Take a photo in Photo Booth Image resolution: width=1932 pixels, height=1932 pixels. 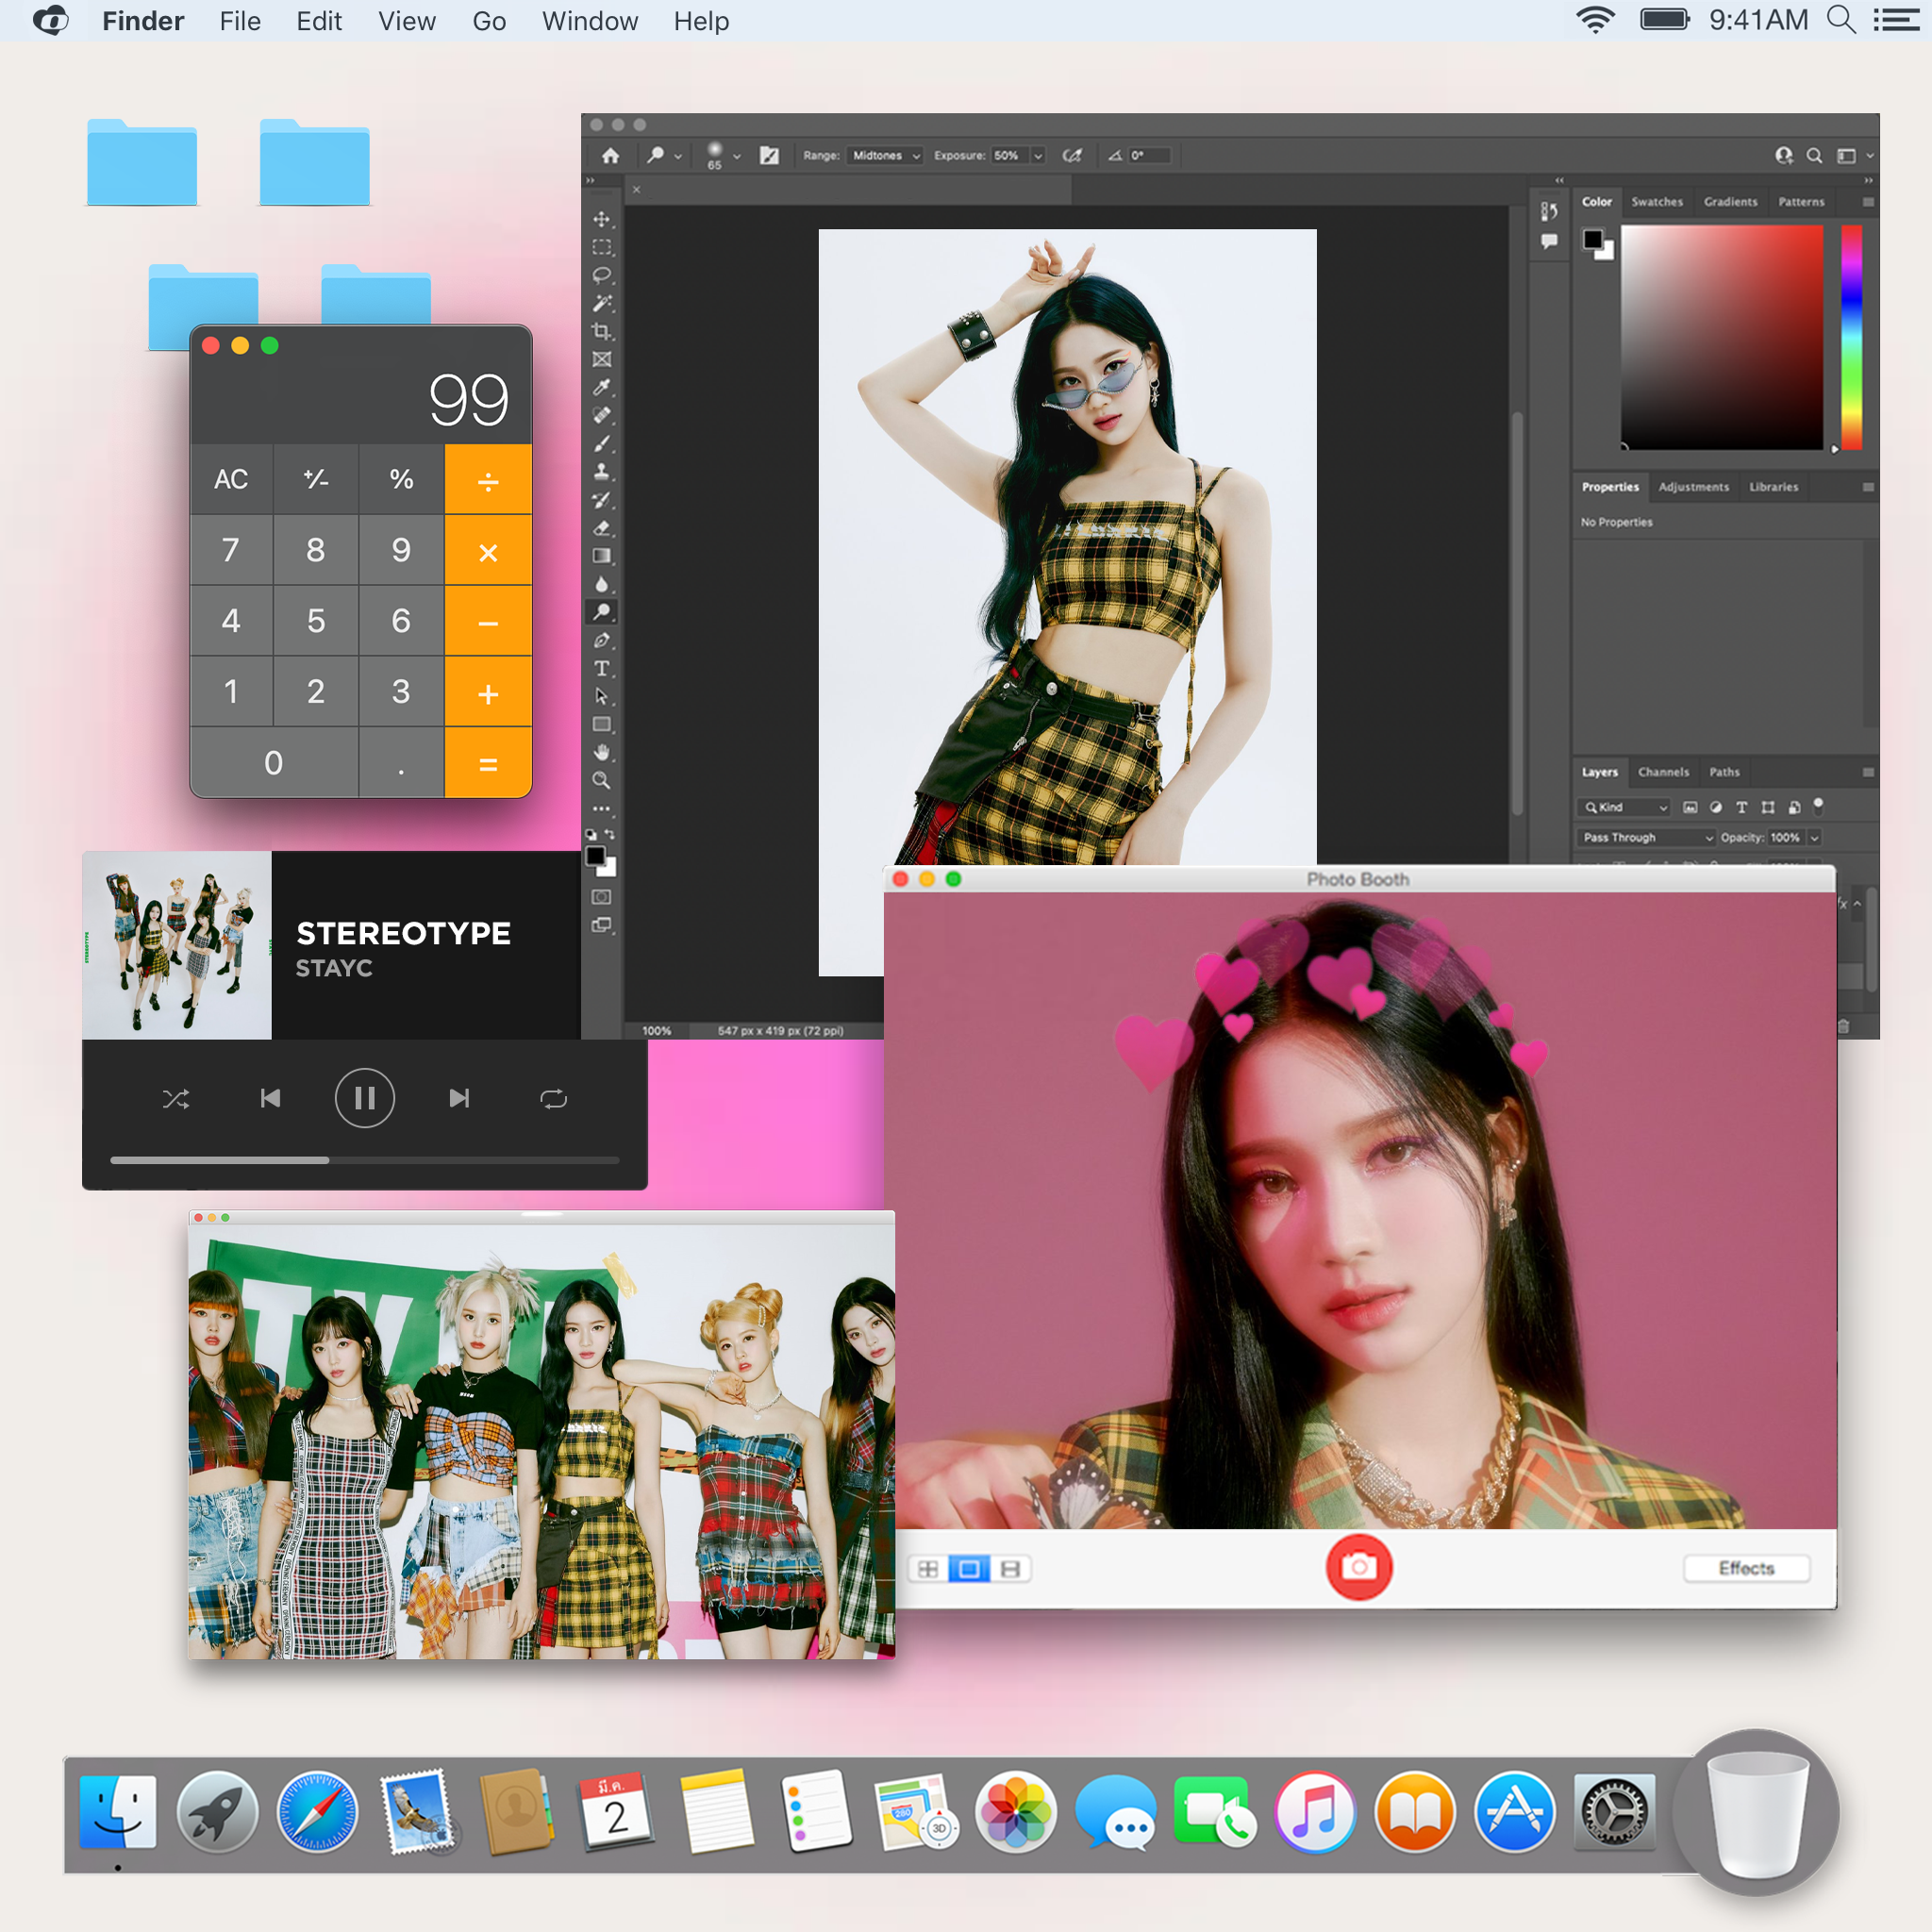coord(1358,1567)
